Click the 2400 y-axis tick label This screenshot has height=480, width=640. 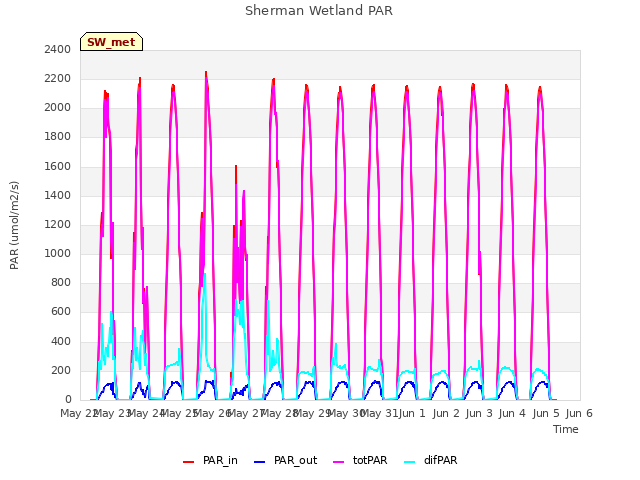[x=58, y=49]
